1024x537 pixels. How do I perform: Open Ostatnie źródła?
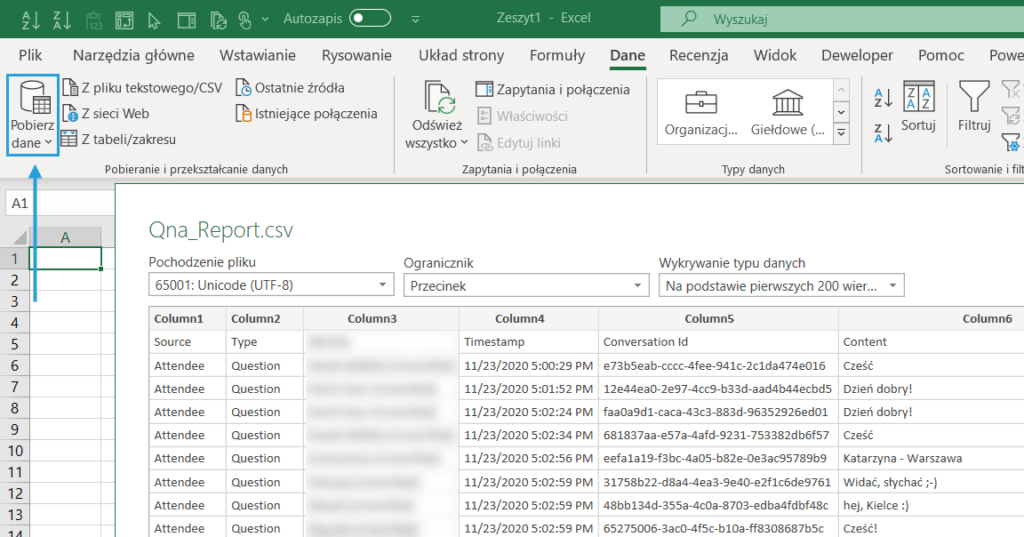[x=299, y=88]
